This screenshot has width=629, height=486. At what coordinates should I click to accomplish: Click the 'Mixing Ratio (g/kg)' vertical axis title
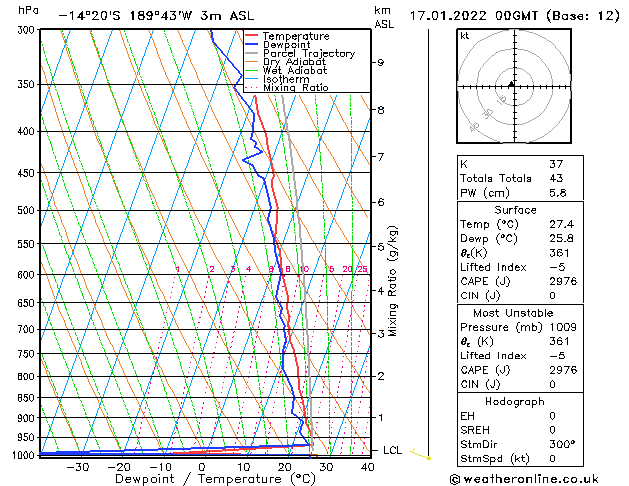[392, 281]
